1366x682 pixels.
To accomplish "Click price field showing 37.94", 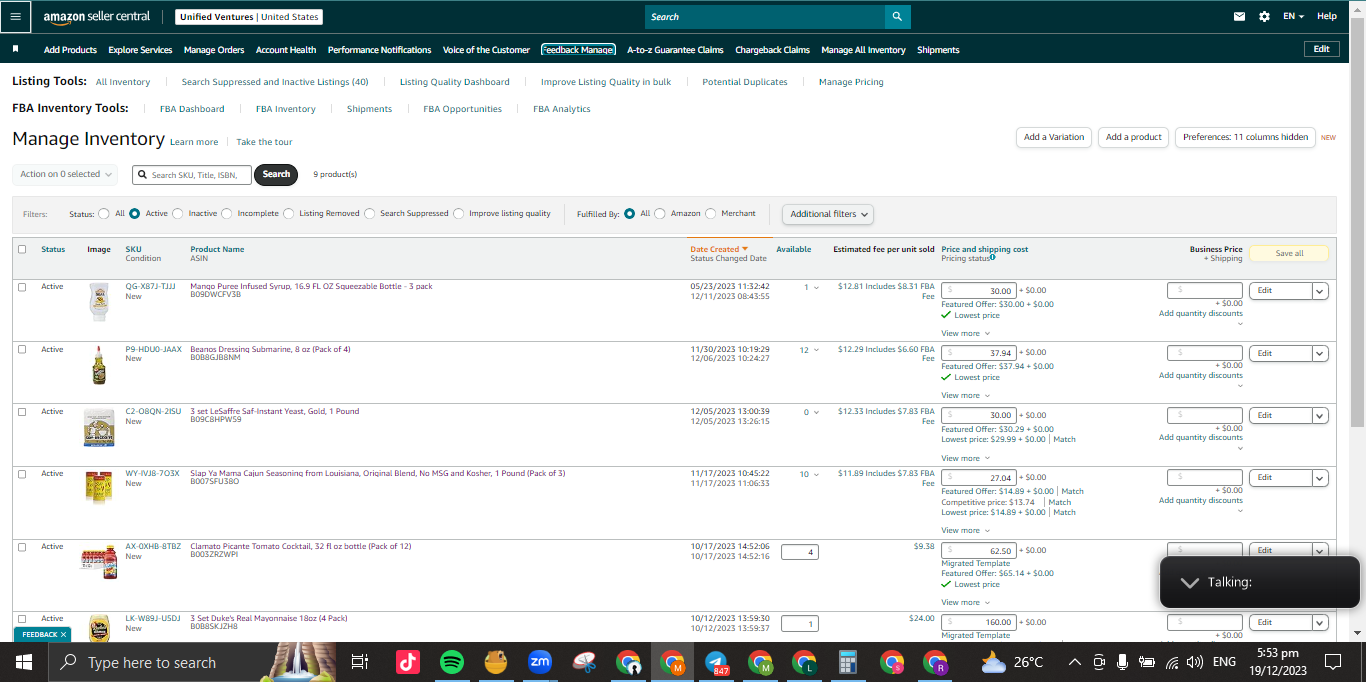I will pyautogui.click(x=979, y=353).
